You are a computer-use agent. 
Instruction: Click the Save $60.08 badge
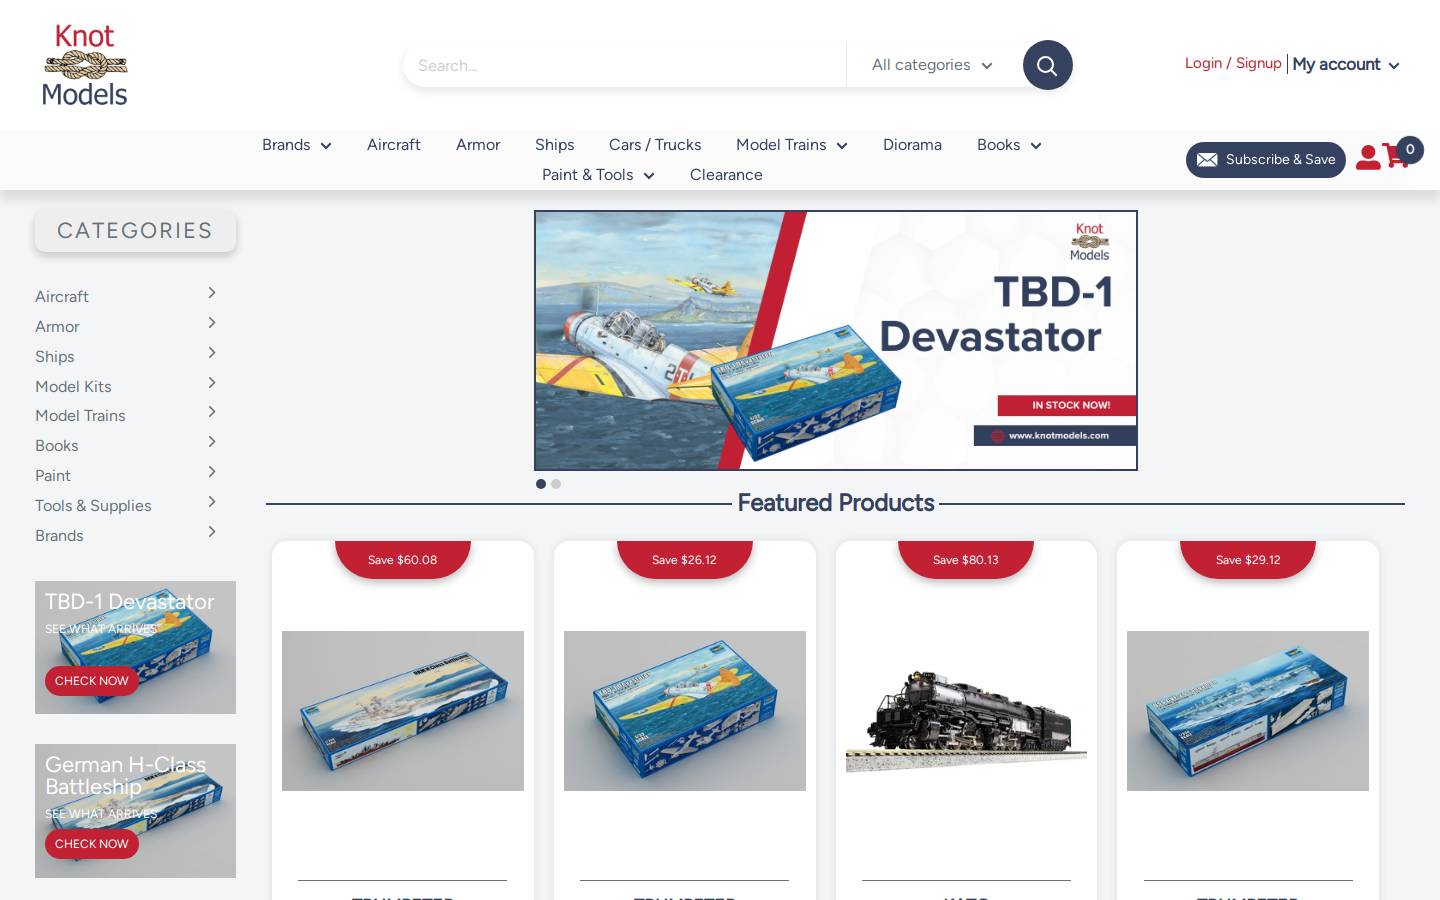[403, 559]
